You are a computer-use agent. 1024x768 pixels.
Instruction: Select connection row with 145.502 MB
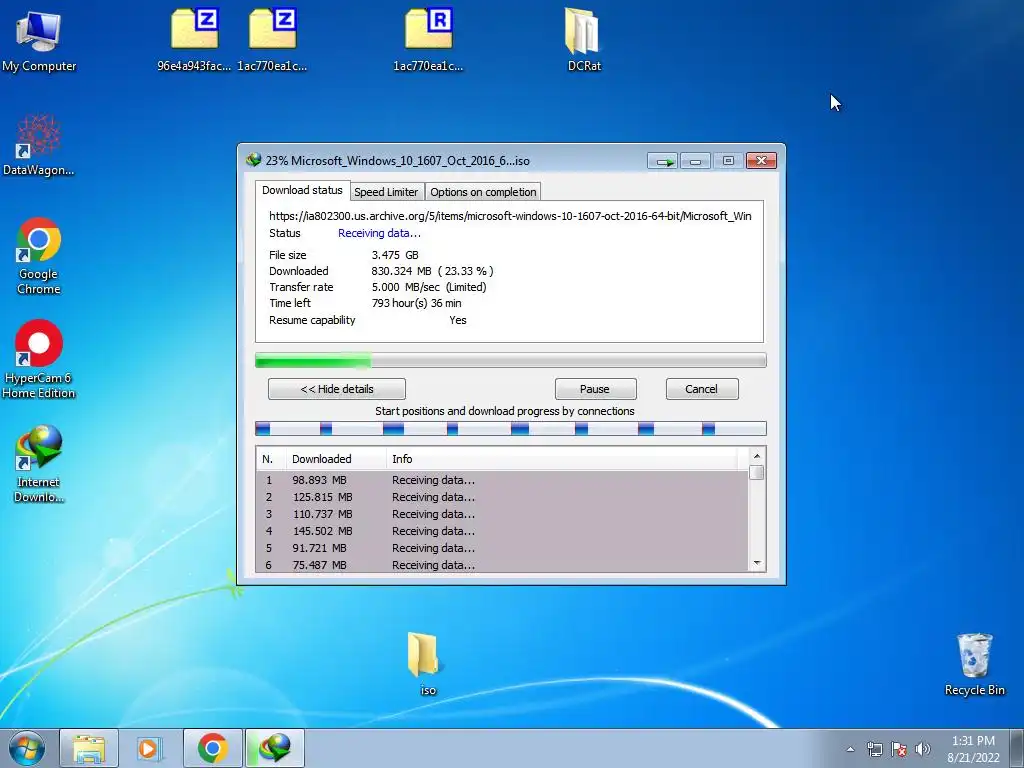[x=502, y=531]
